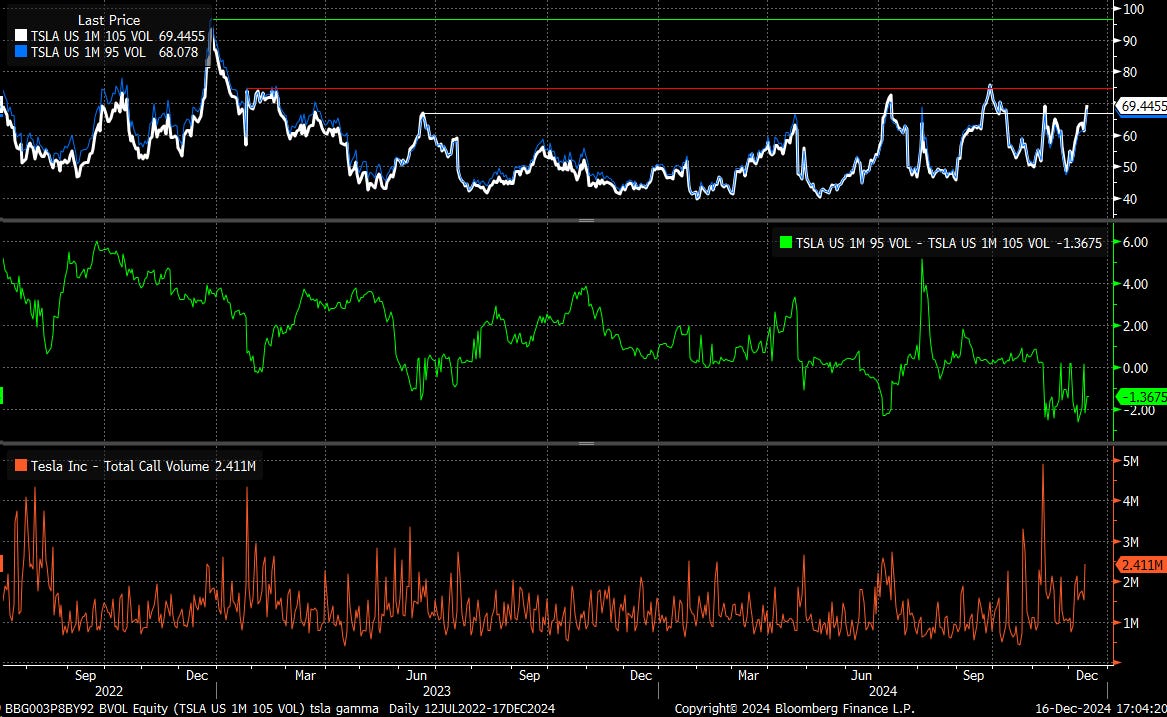Click 'Tesla Inc - Total Call Volume 2.411M' legend
This screenshot has width=1167, height=717.
click(x=143, y=466)
